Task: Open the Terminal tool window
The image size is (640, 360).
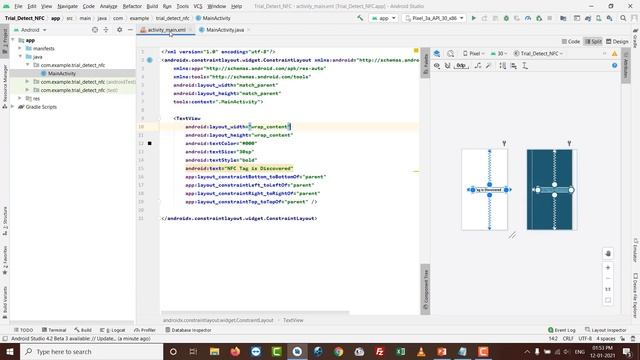Action: coord(54,330)
